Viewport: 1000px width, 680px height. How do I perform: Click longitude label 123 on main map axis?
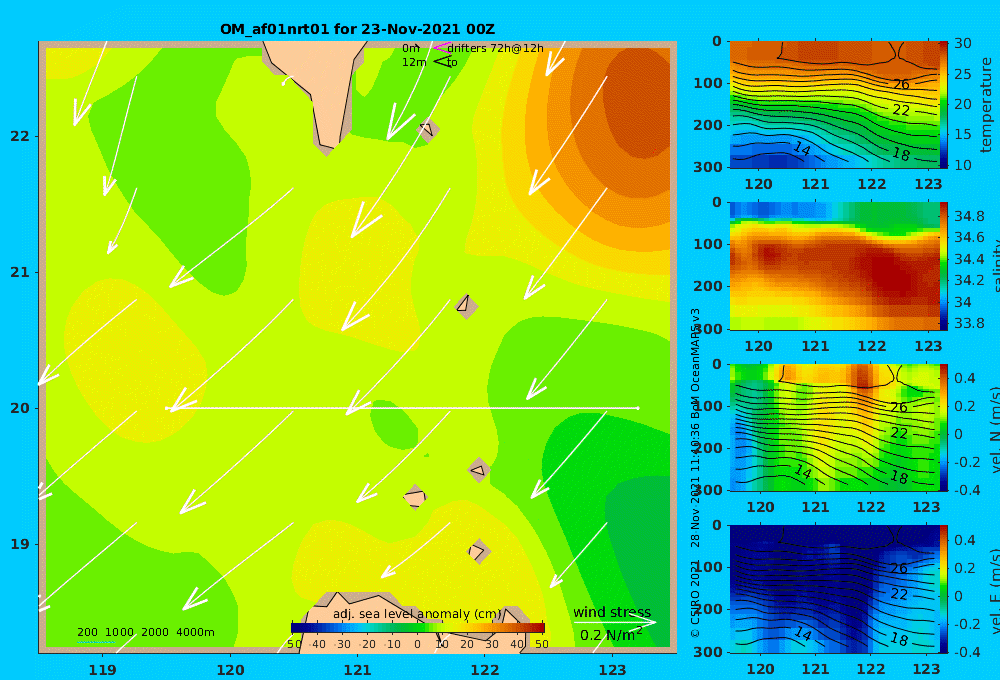click(613, 670)
